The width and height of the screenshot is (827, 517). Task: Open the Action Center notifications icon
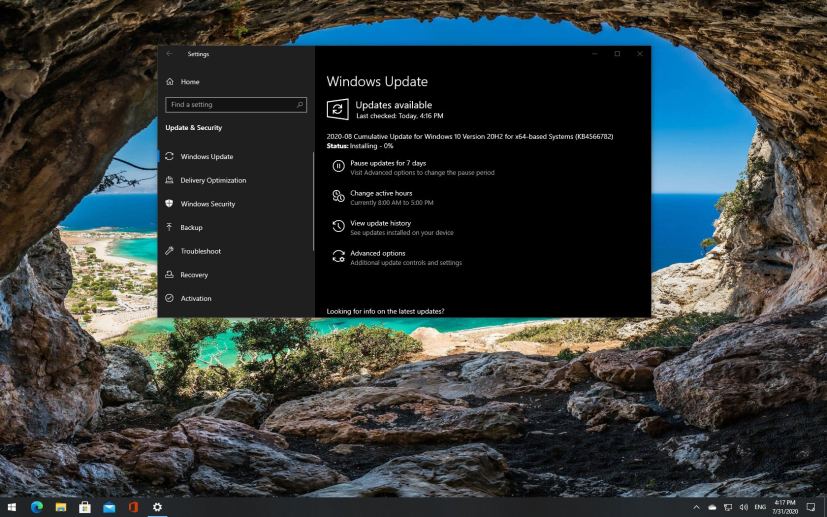(811, 508)
